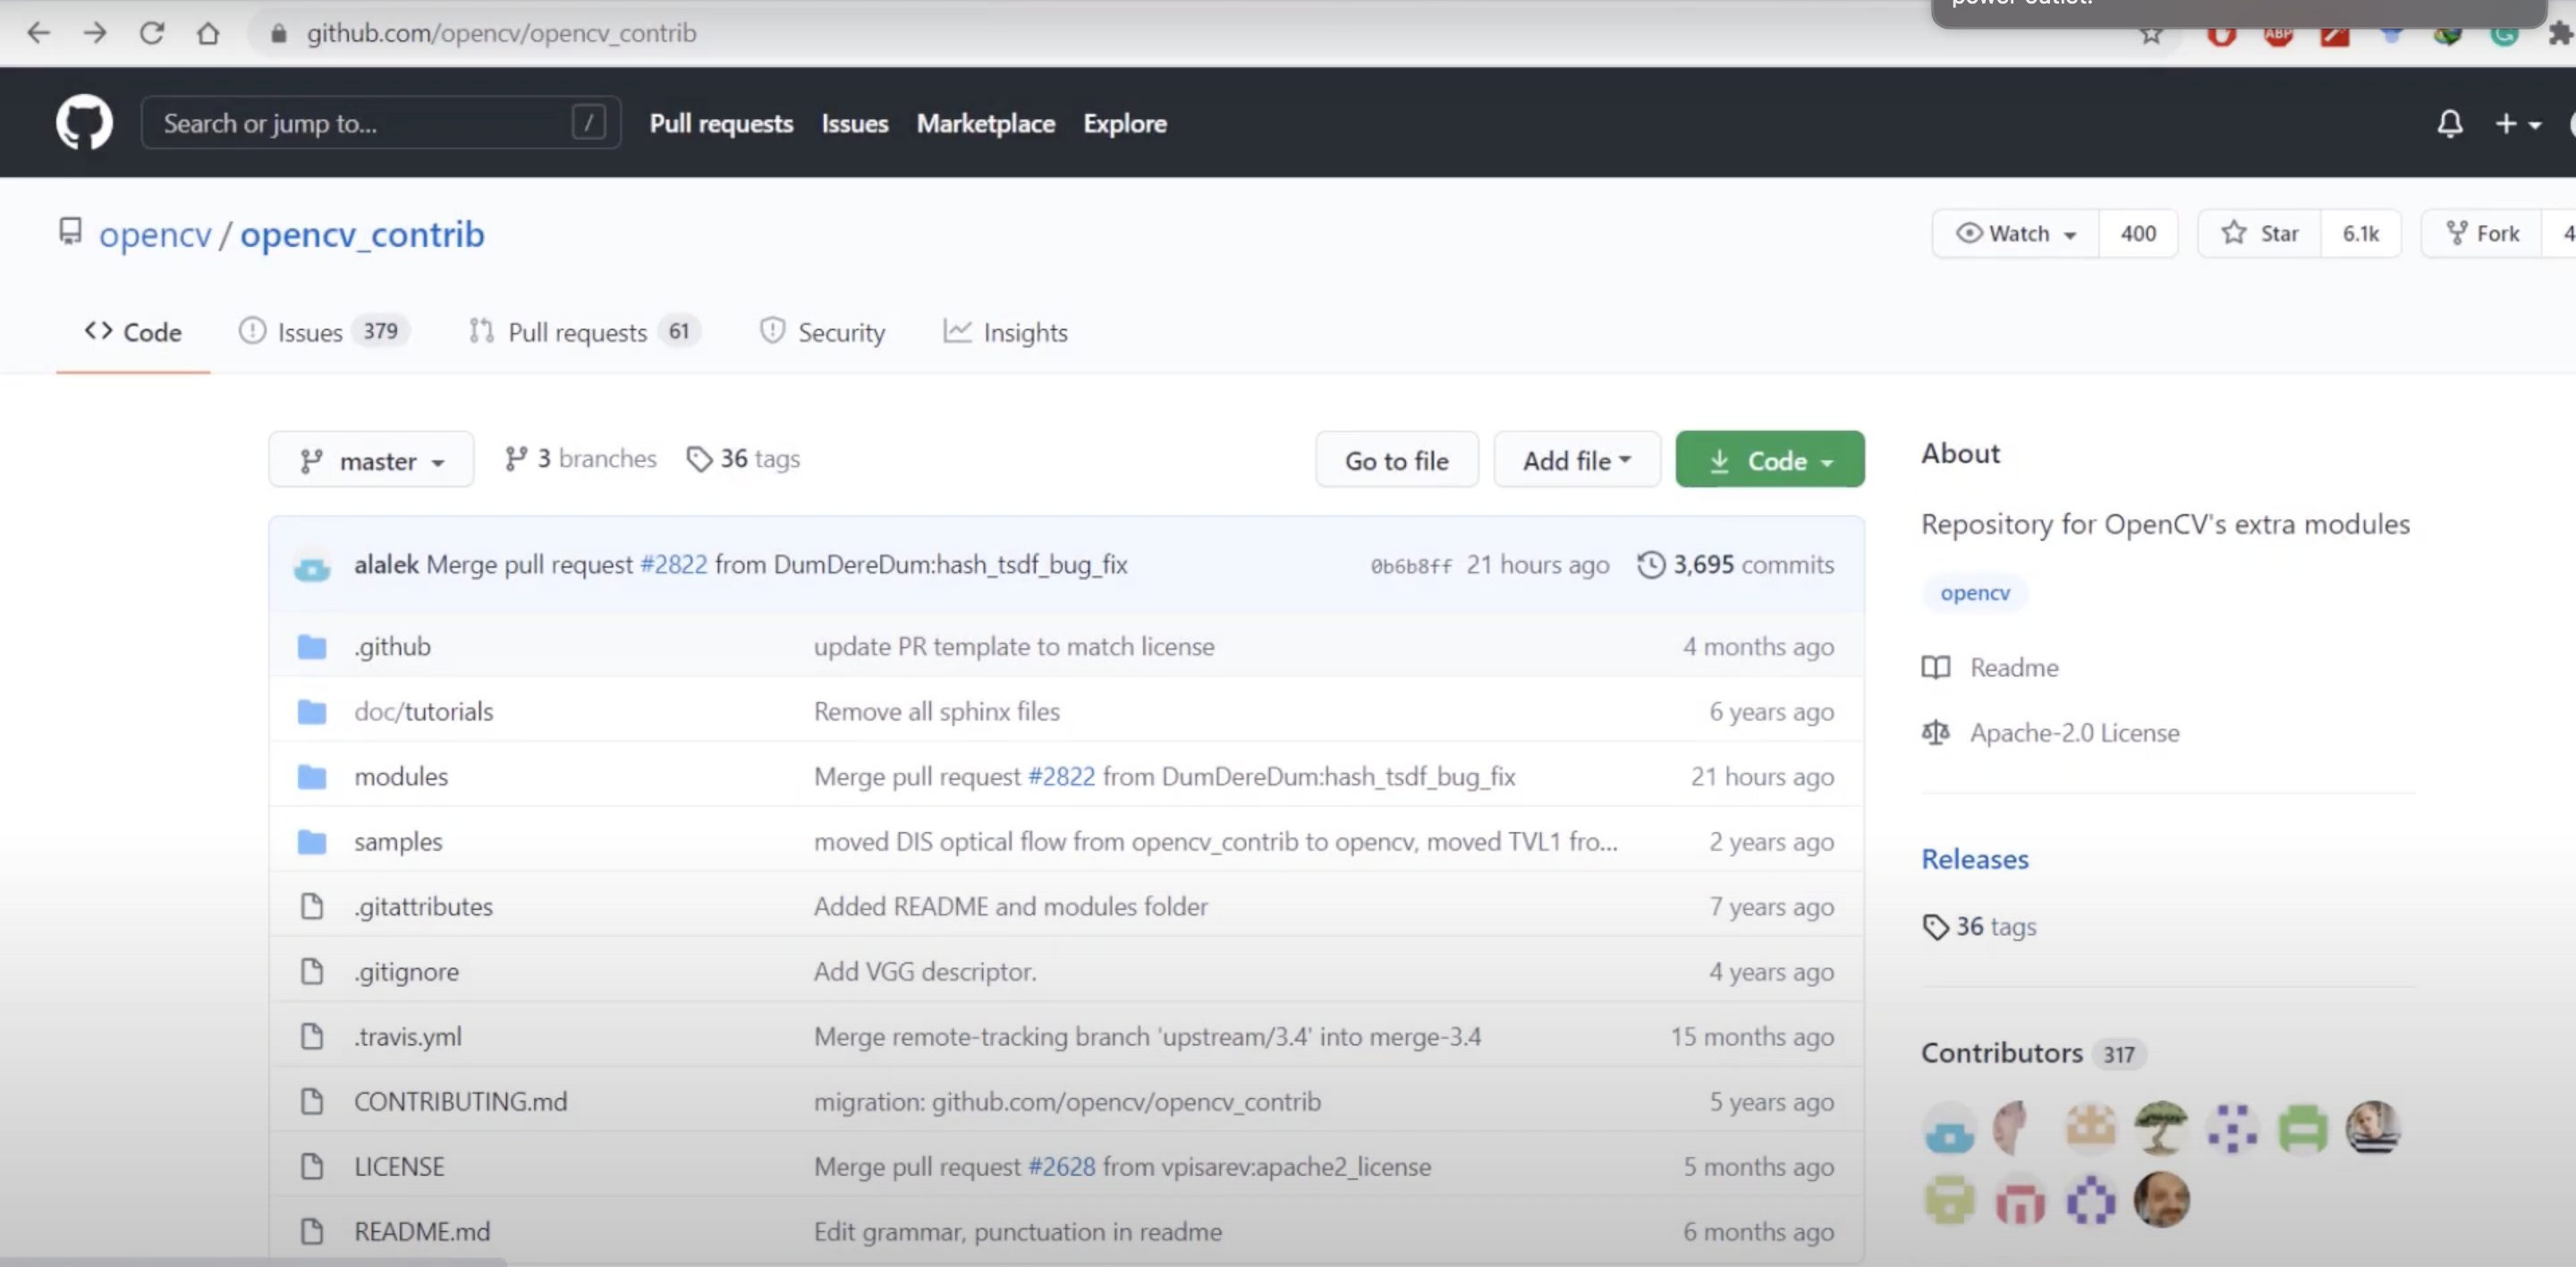Screen dimensions: 2576x1267
Task: Click the Readme book icon
Action: point(1936,667)
